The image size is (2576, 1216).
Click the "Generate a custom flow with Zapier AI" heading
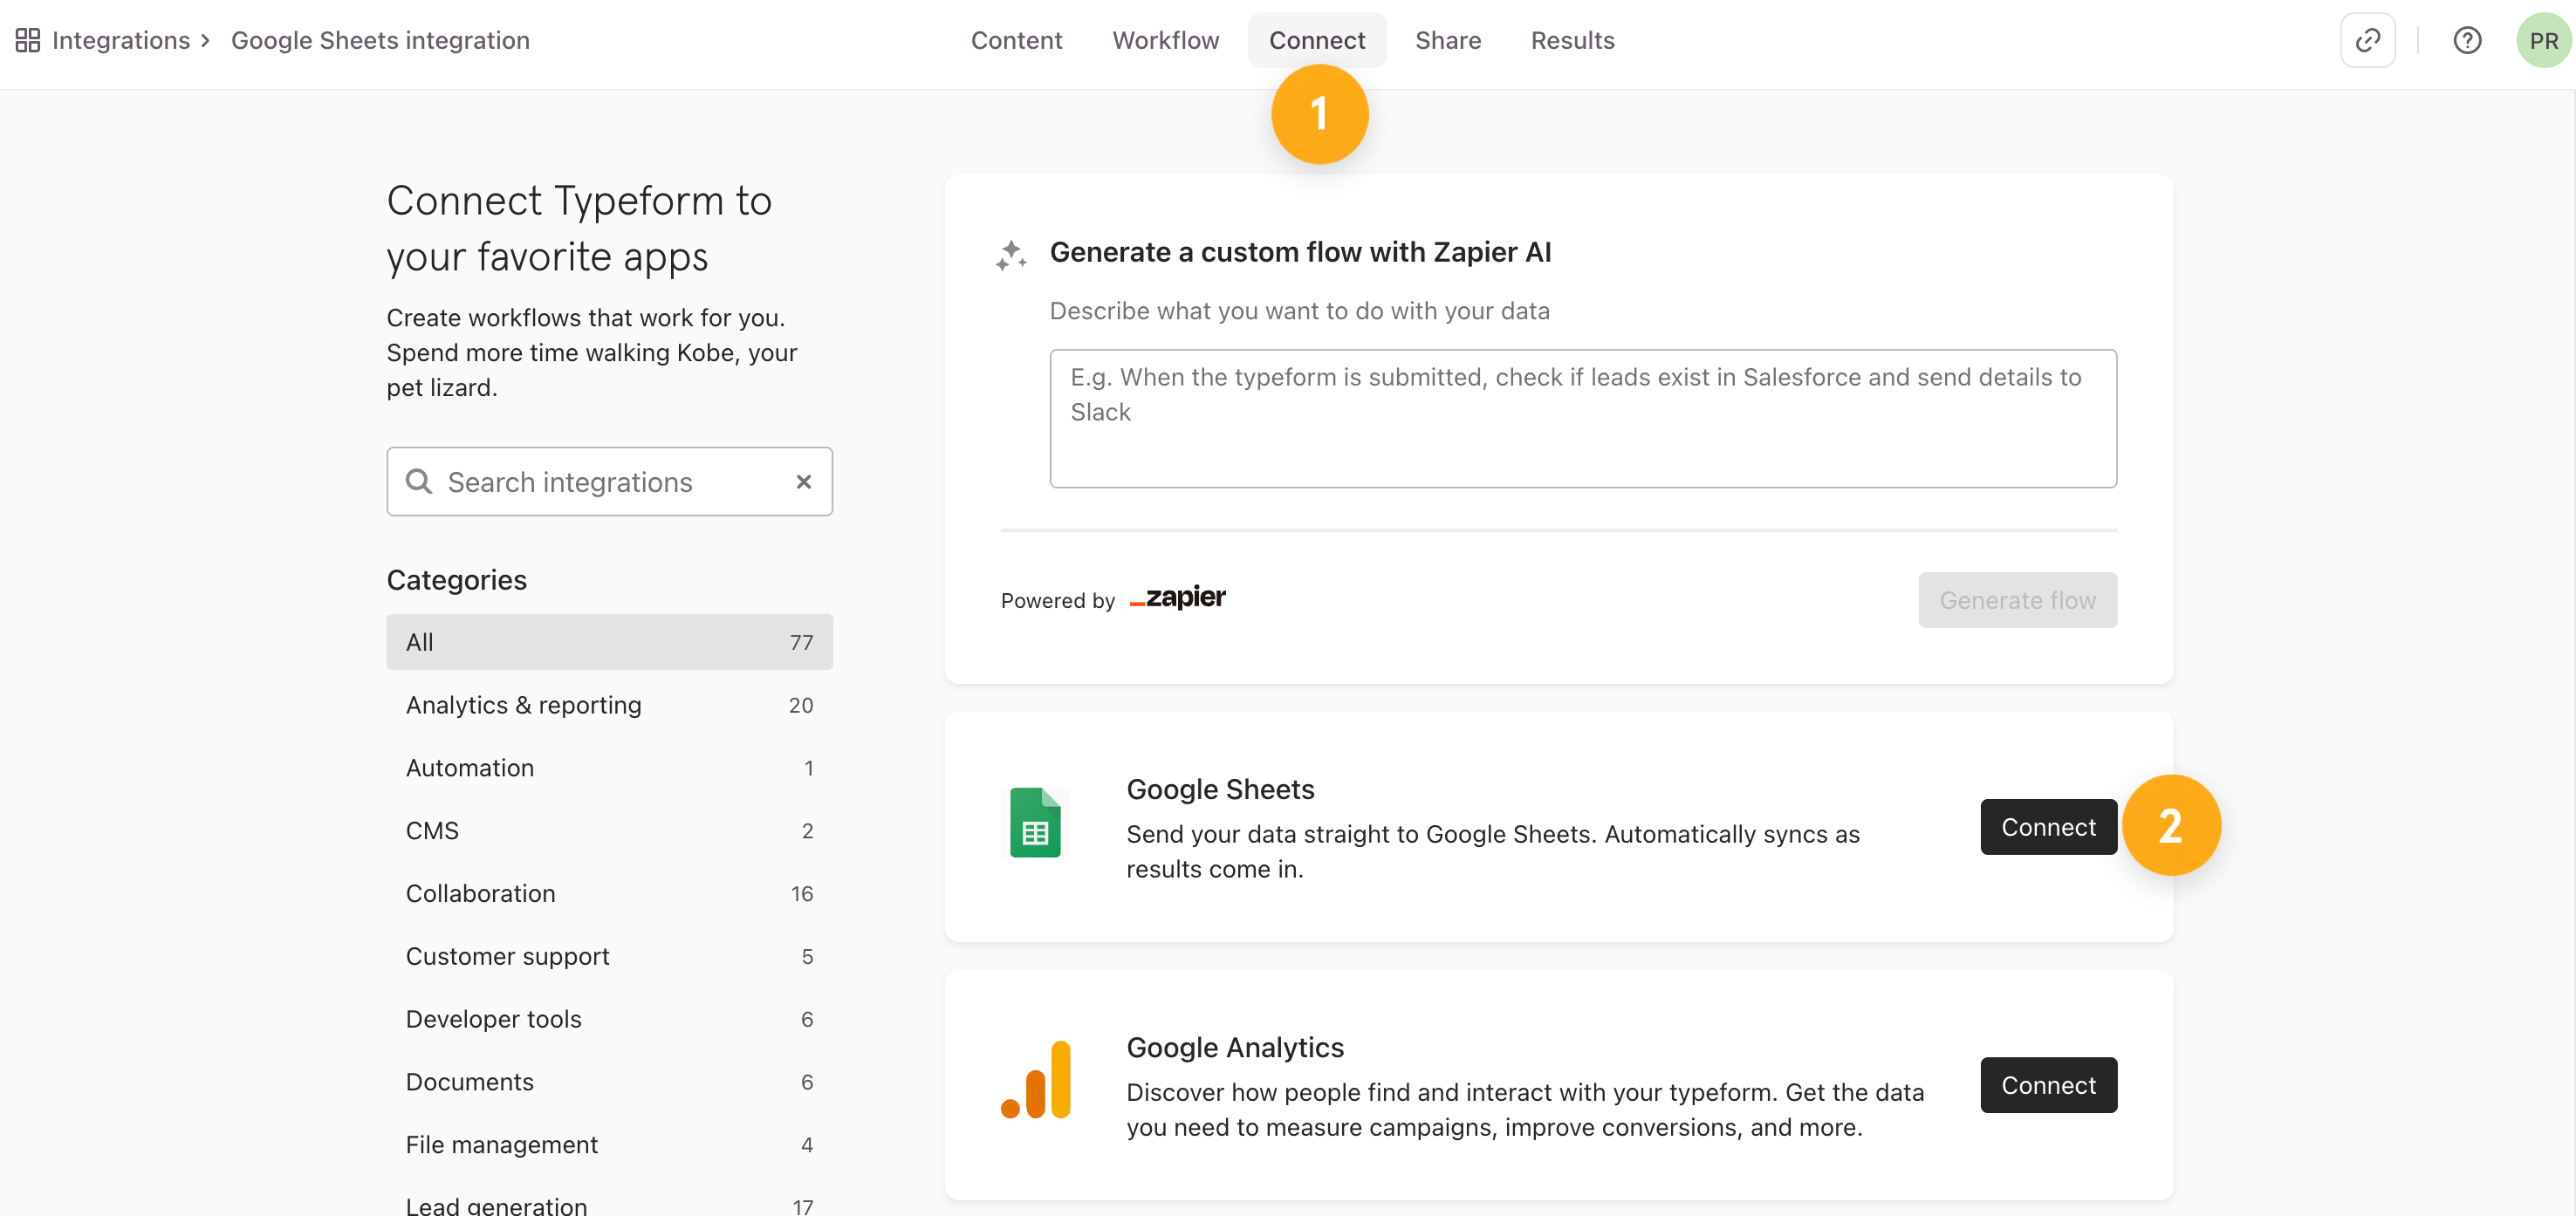pyautogui.click(x=1300, y=252)
